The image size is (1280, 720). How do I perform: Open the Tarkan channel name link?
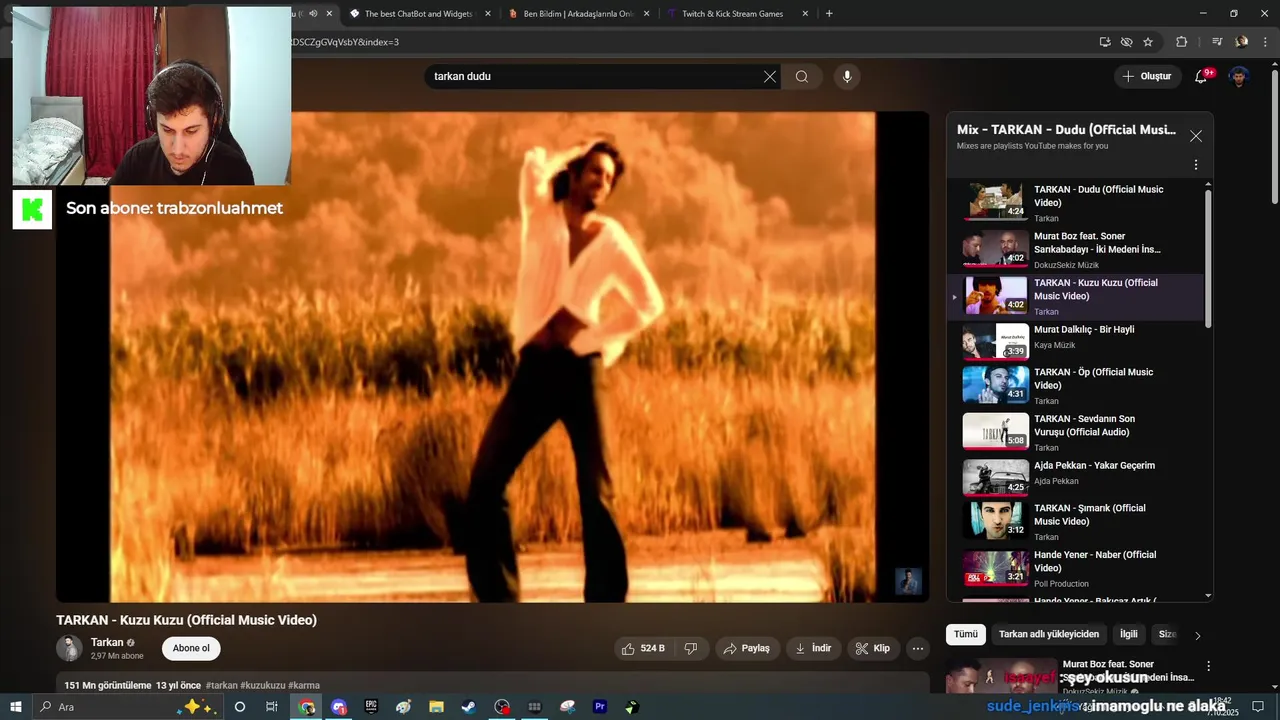point(107,643)
